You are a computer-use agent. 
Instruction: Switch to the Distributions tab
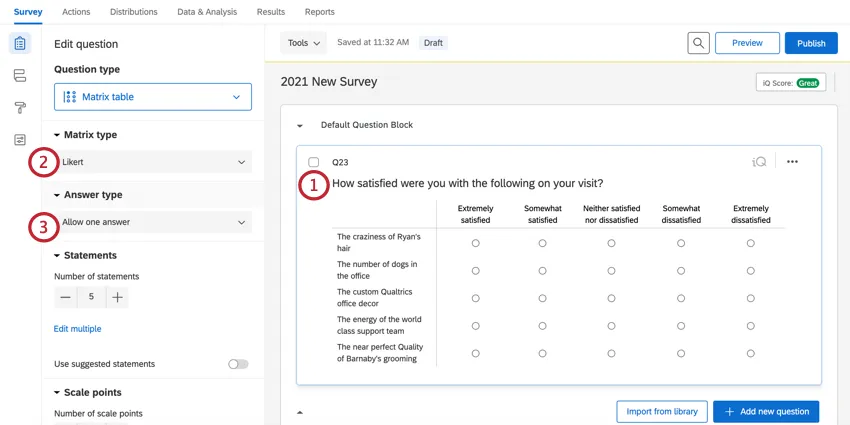[133, 12]
